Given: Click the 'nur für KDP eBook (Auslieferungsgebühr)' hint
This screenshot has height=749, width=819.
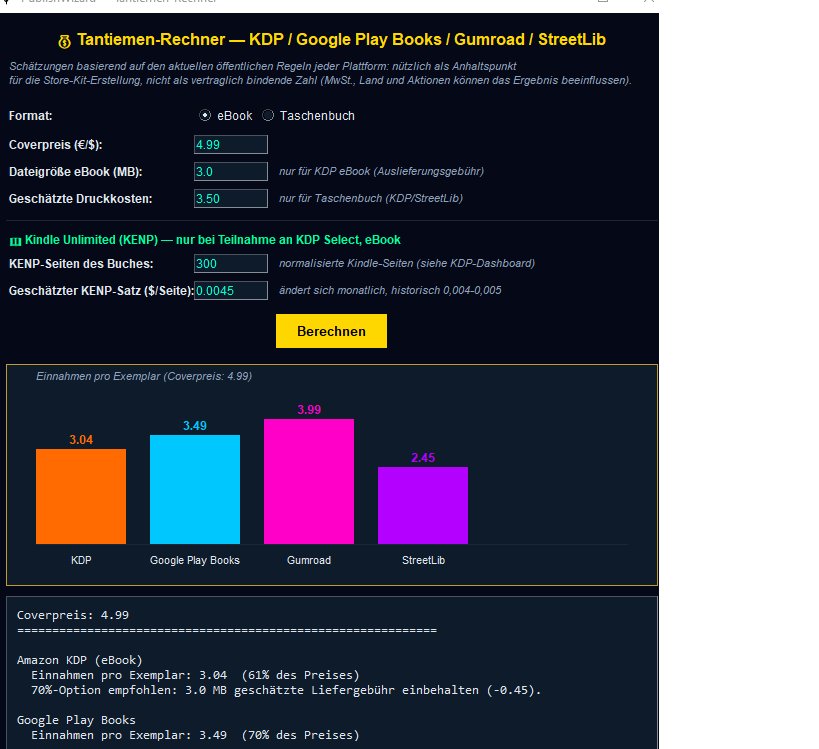Looking at the screenshot, I should click(381, 171).
